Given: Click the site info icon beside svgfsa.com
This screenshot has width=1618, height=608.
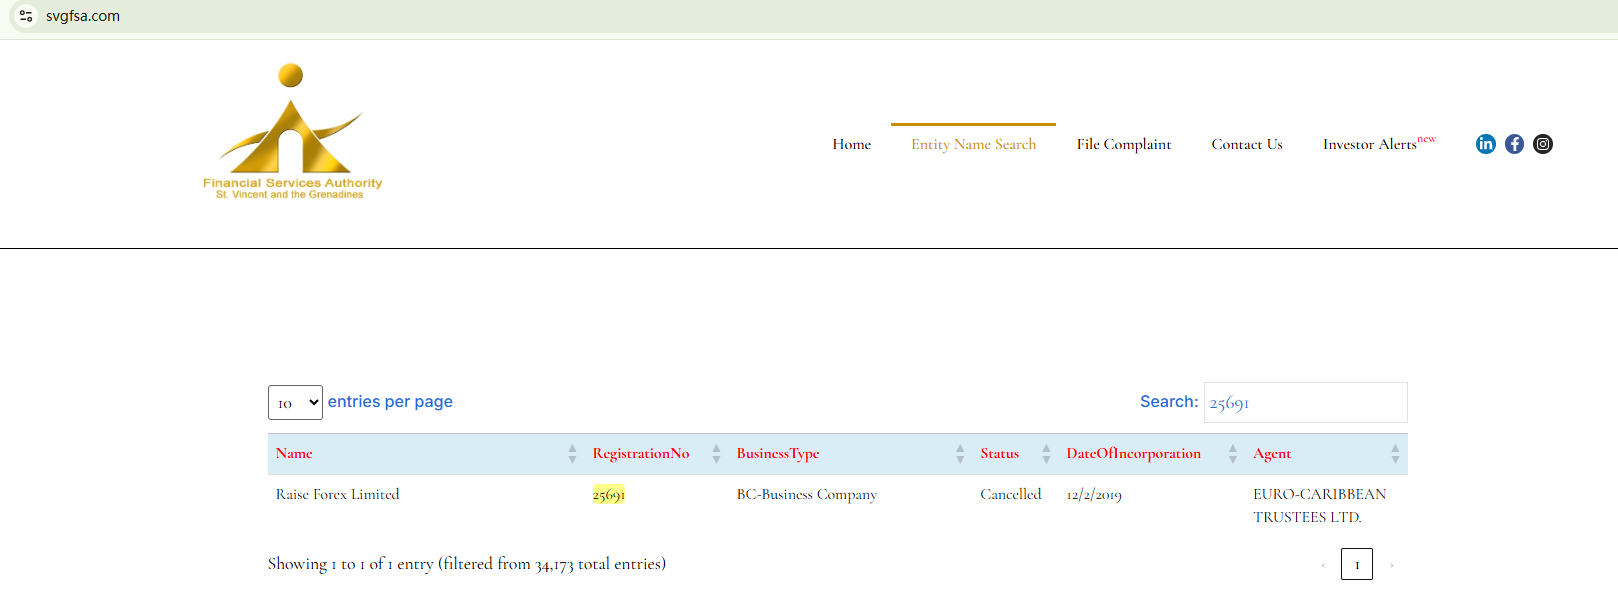Looking at the screenshot, I should [x=26, y=16].
